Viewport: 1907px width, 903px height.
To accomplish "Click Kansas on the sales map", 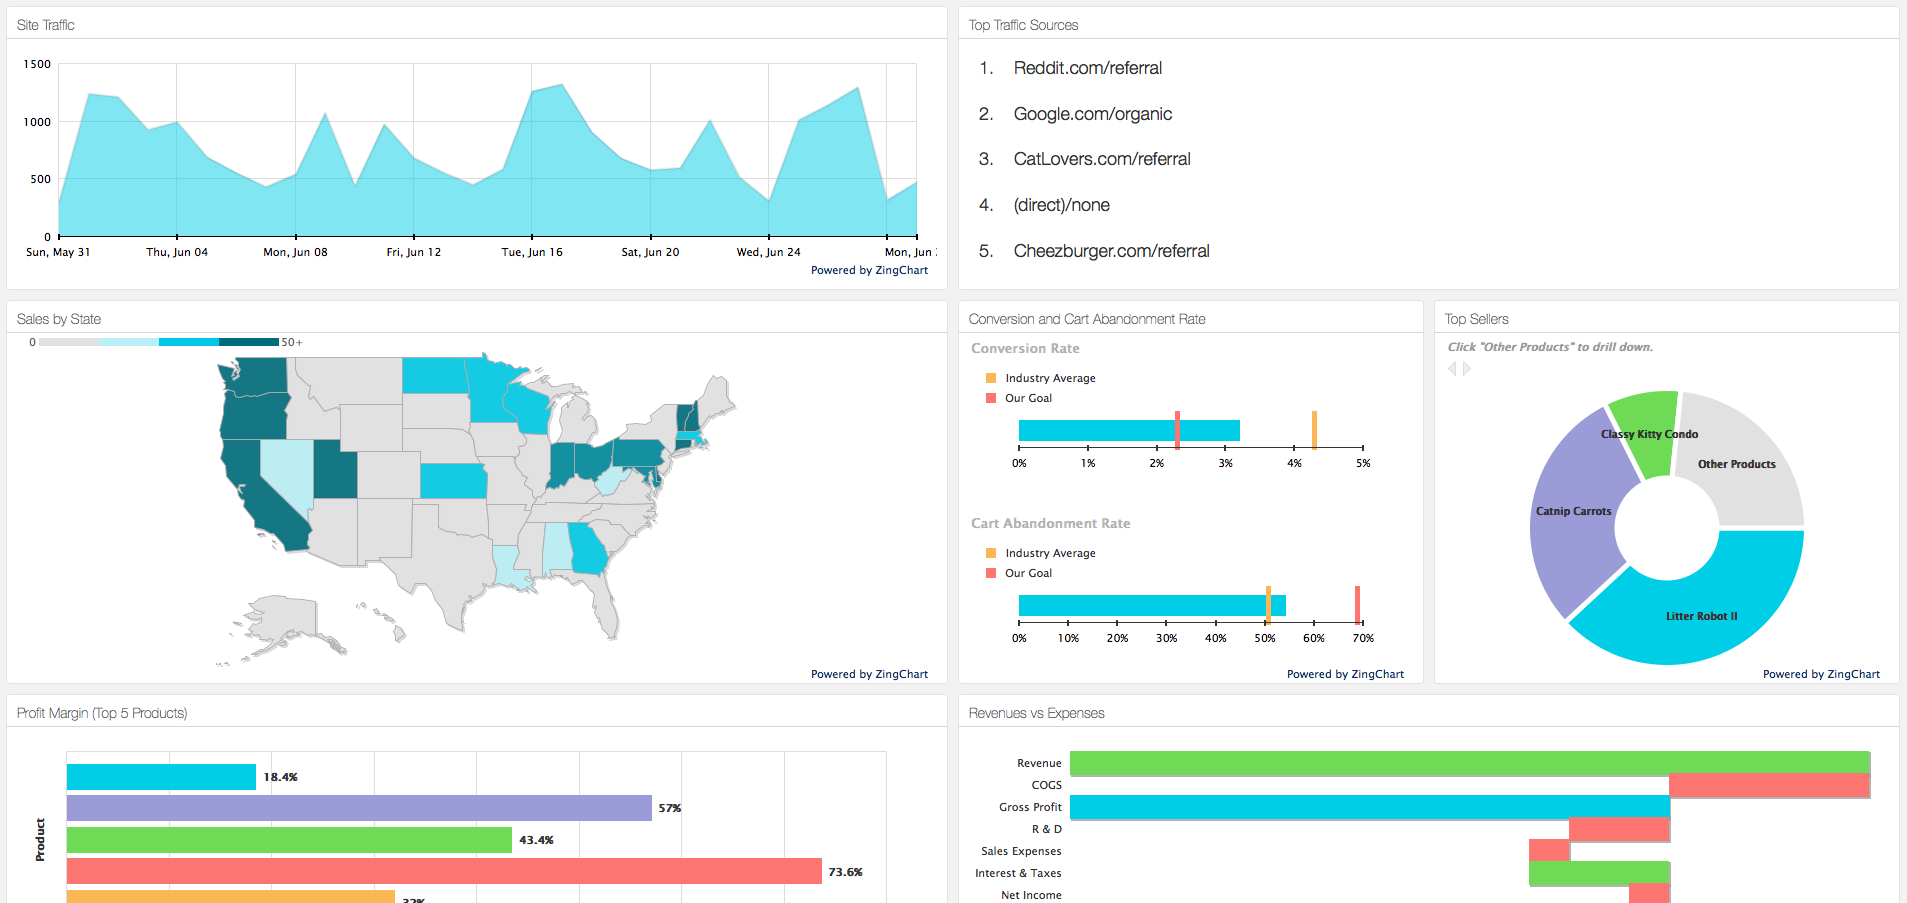I will pos(453,480).
